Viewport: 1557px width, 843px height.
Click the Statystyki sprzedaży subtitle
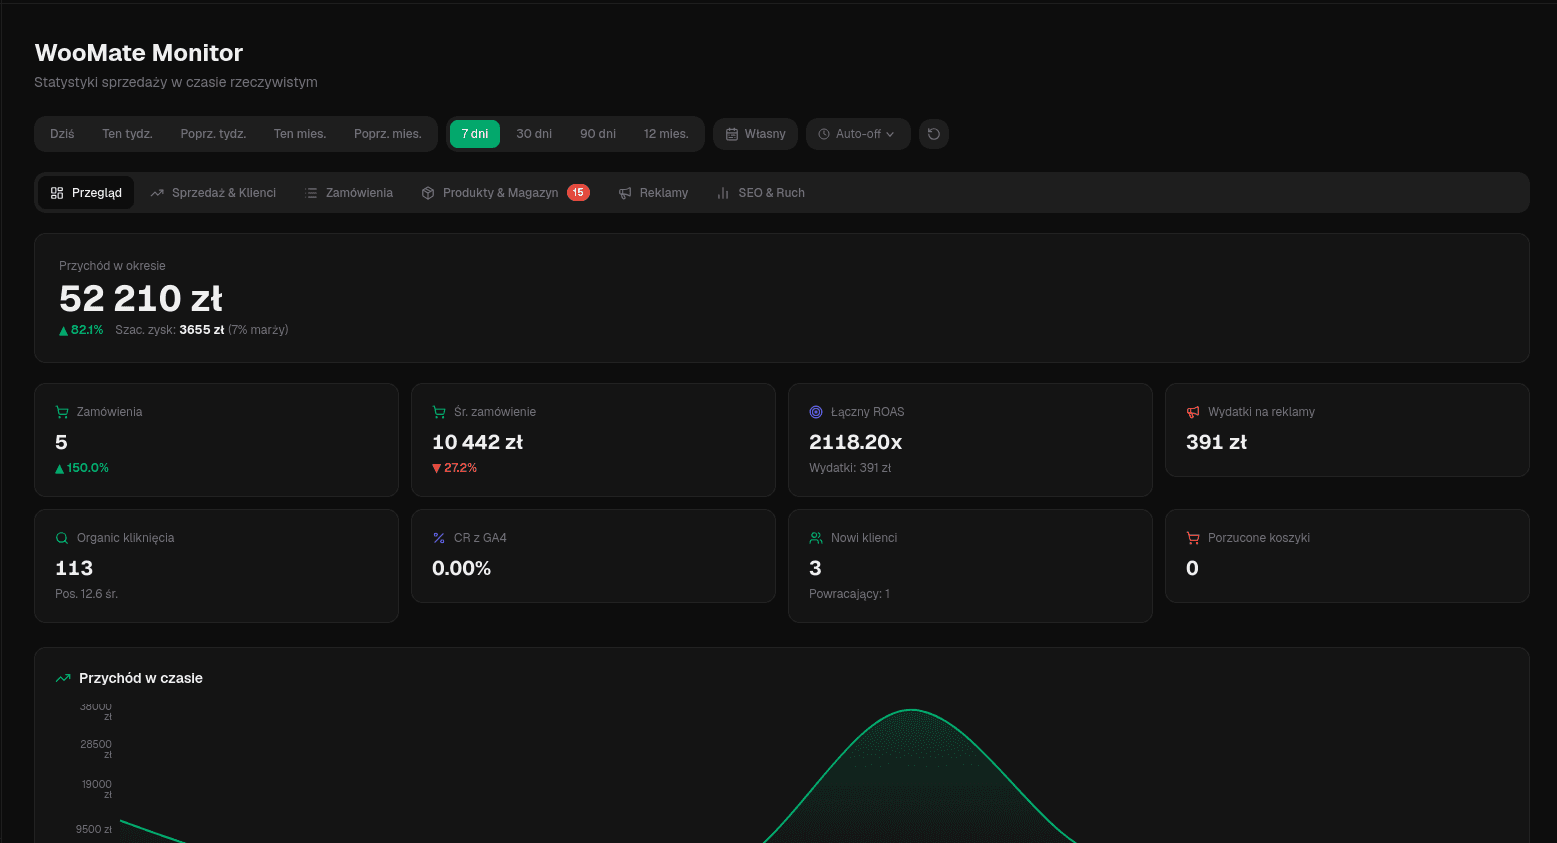[x=176, y=82]
